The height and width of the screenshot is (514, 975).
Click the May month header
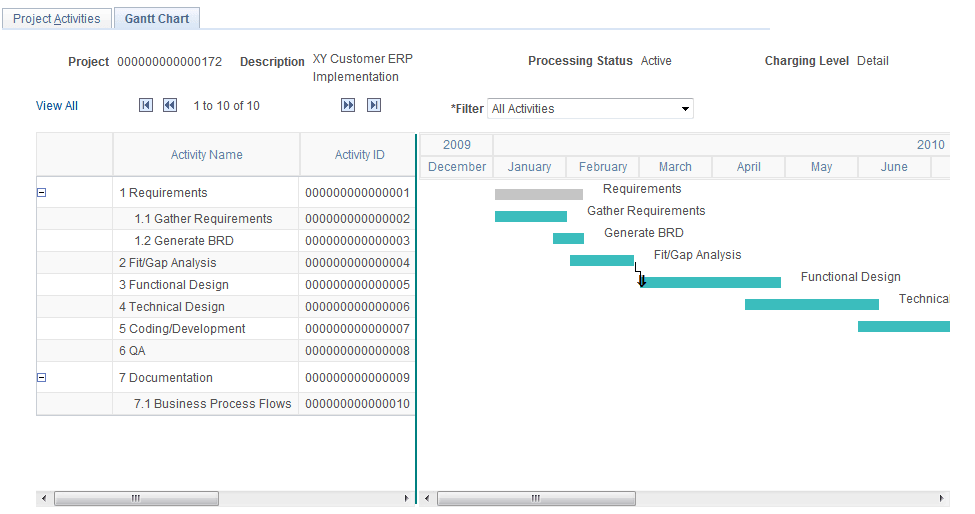coord(821,167)
